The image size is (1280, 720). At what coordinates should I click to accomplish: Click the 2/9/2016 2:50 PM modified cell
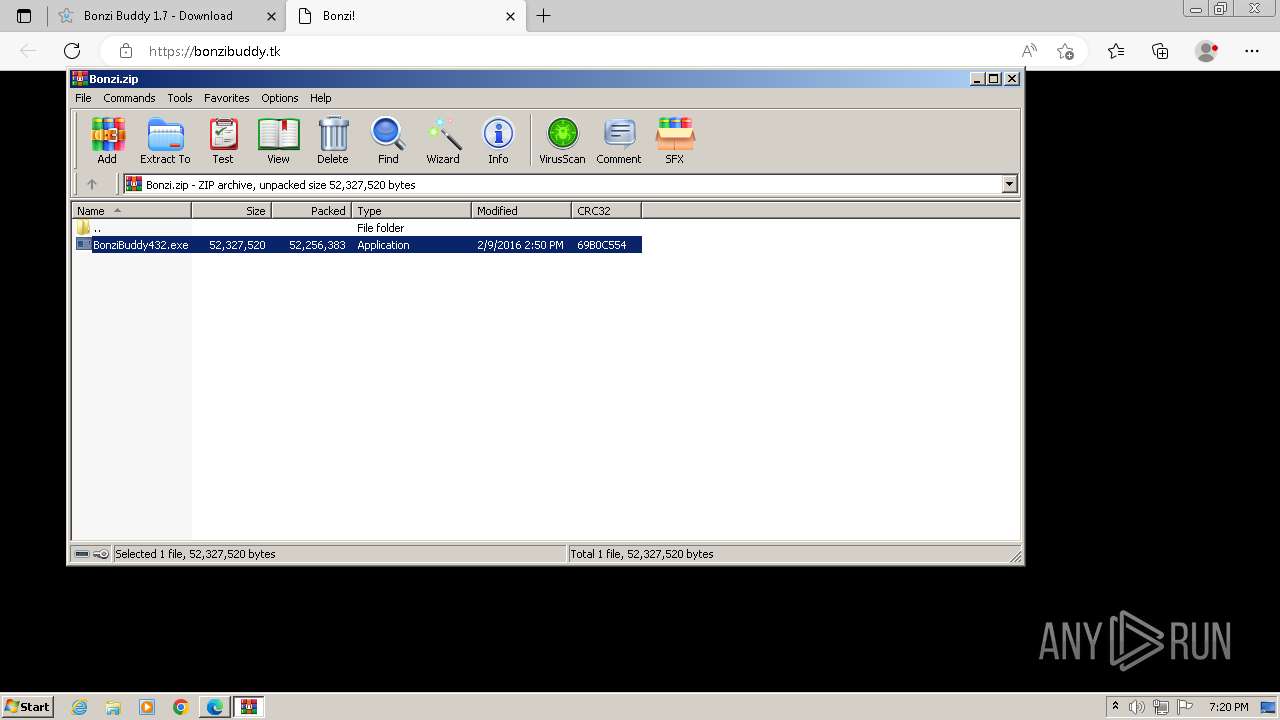(x=520, y=245)
